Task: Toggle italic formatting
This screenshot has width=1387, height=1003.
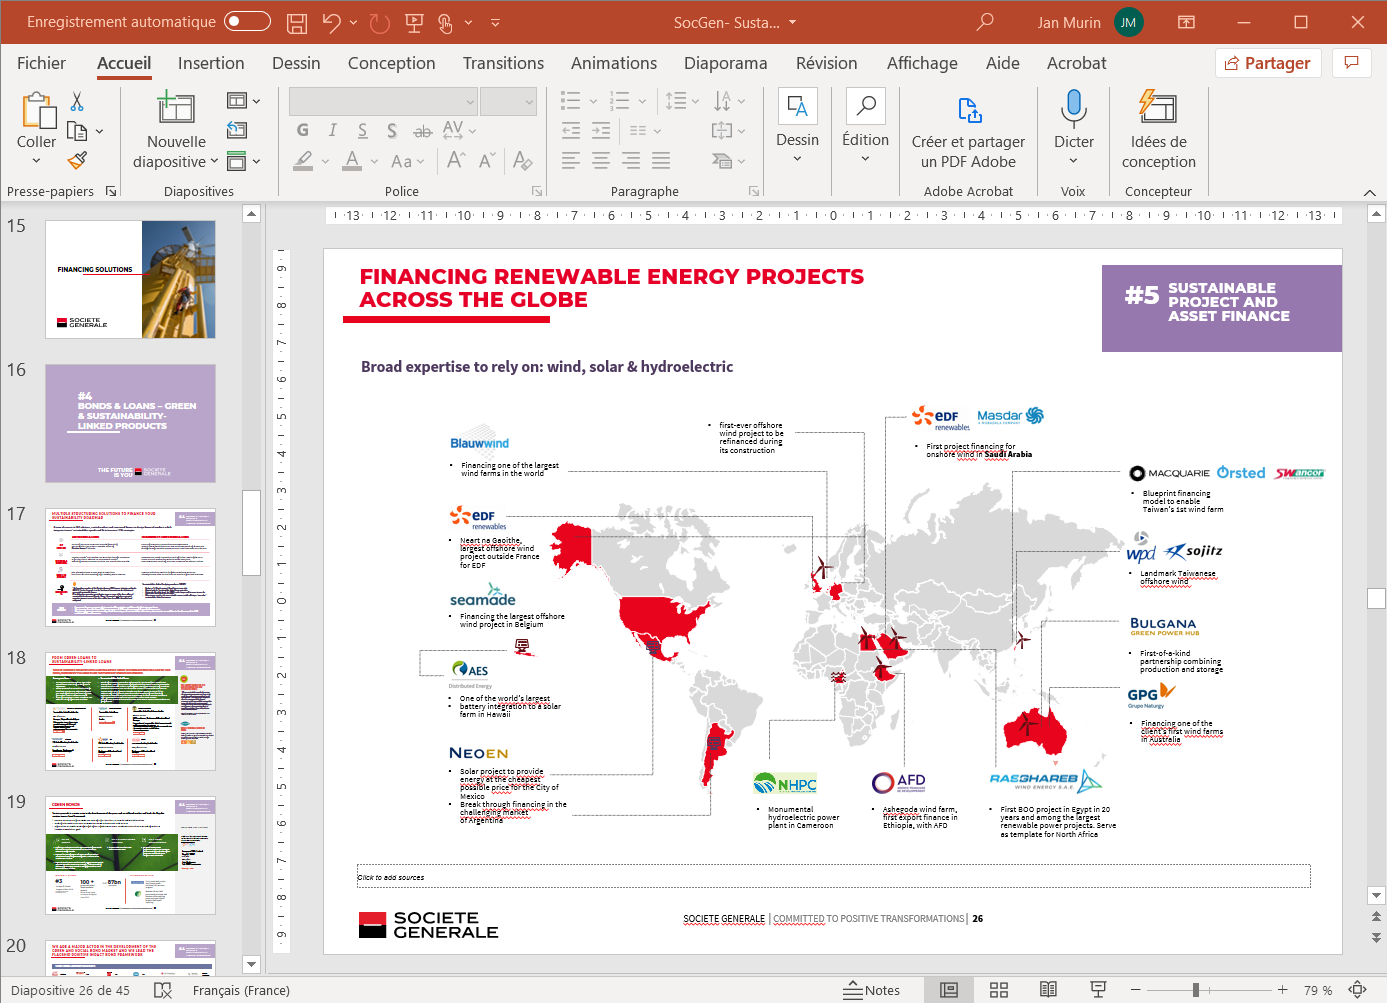Action: (x=333, y=130)
